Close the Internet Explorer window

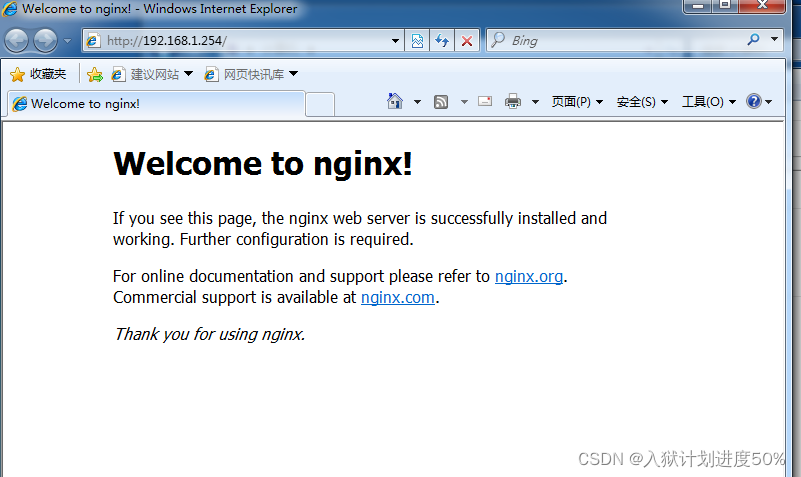coord(762,6)
